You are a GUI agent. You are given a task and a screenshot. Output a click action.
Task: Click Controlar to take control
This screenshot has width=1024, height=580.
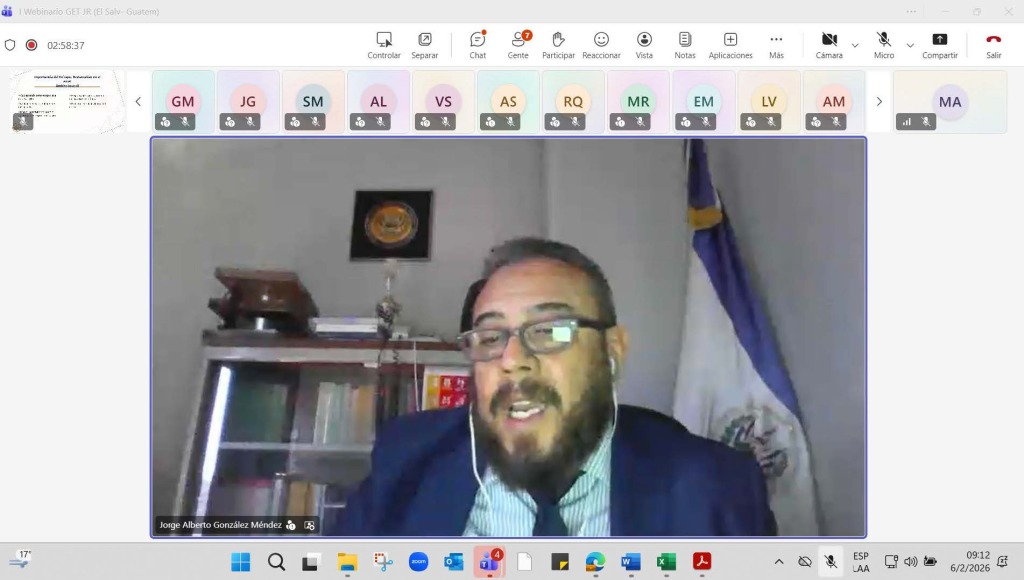[x=384, y=45]
